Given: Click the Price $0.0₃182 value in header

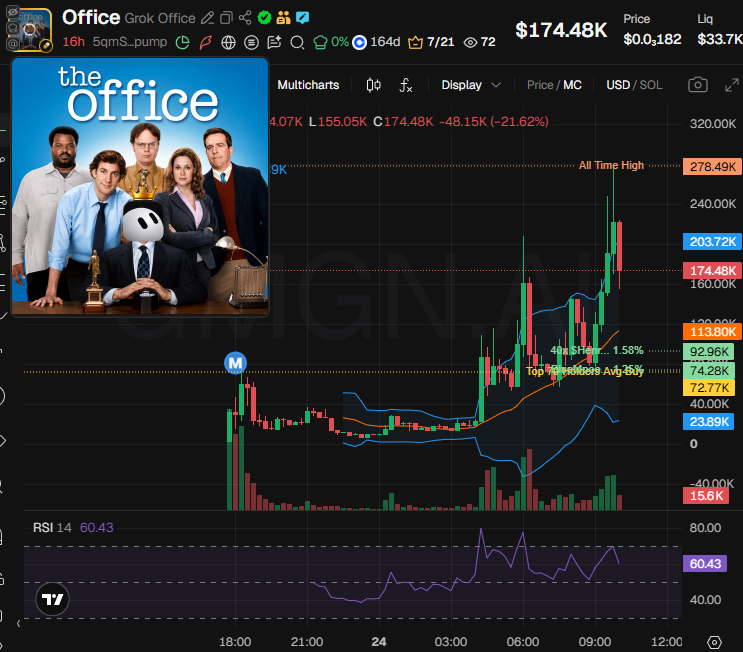Looking at the screenshot, I should (x=652, y=39).
